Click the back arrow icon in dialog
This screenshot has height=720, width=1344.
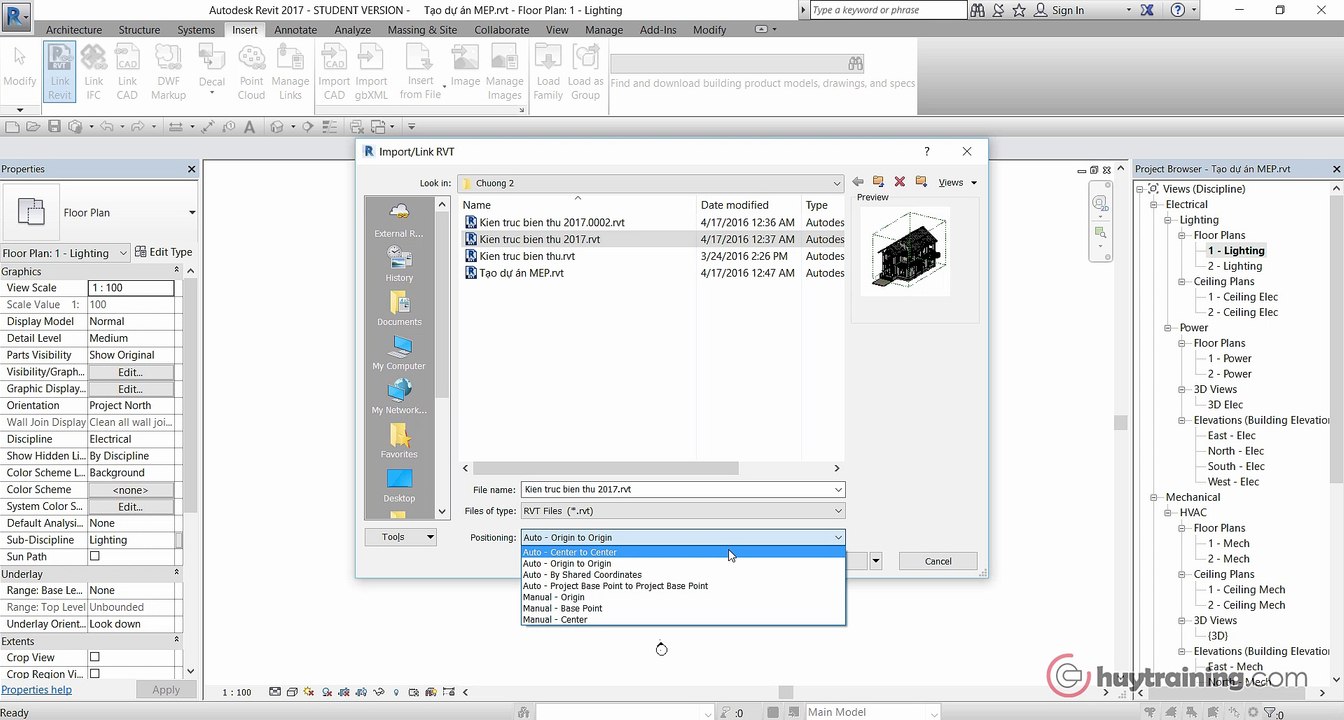(x=857, y=182)
